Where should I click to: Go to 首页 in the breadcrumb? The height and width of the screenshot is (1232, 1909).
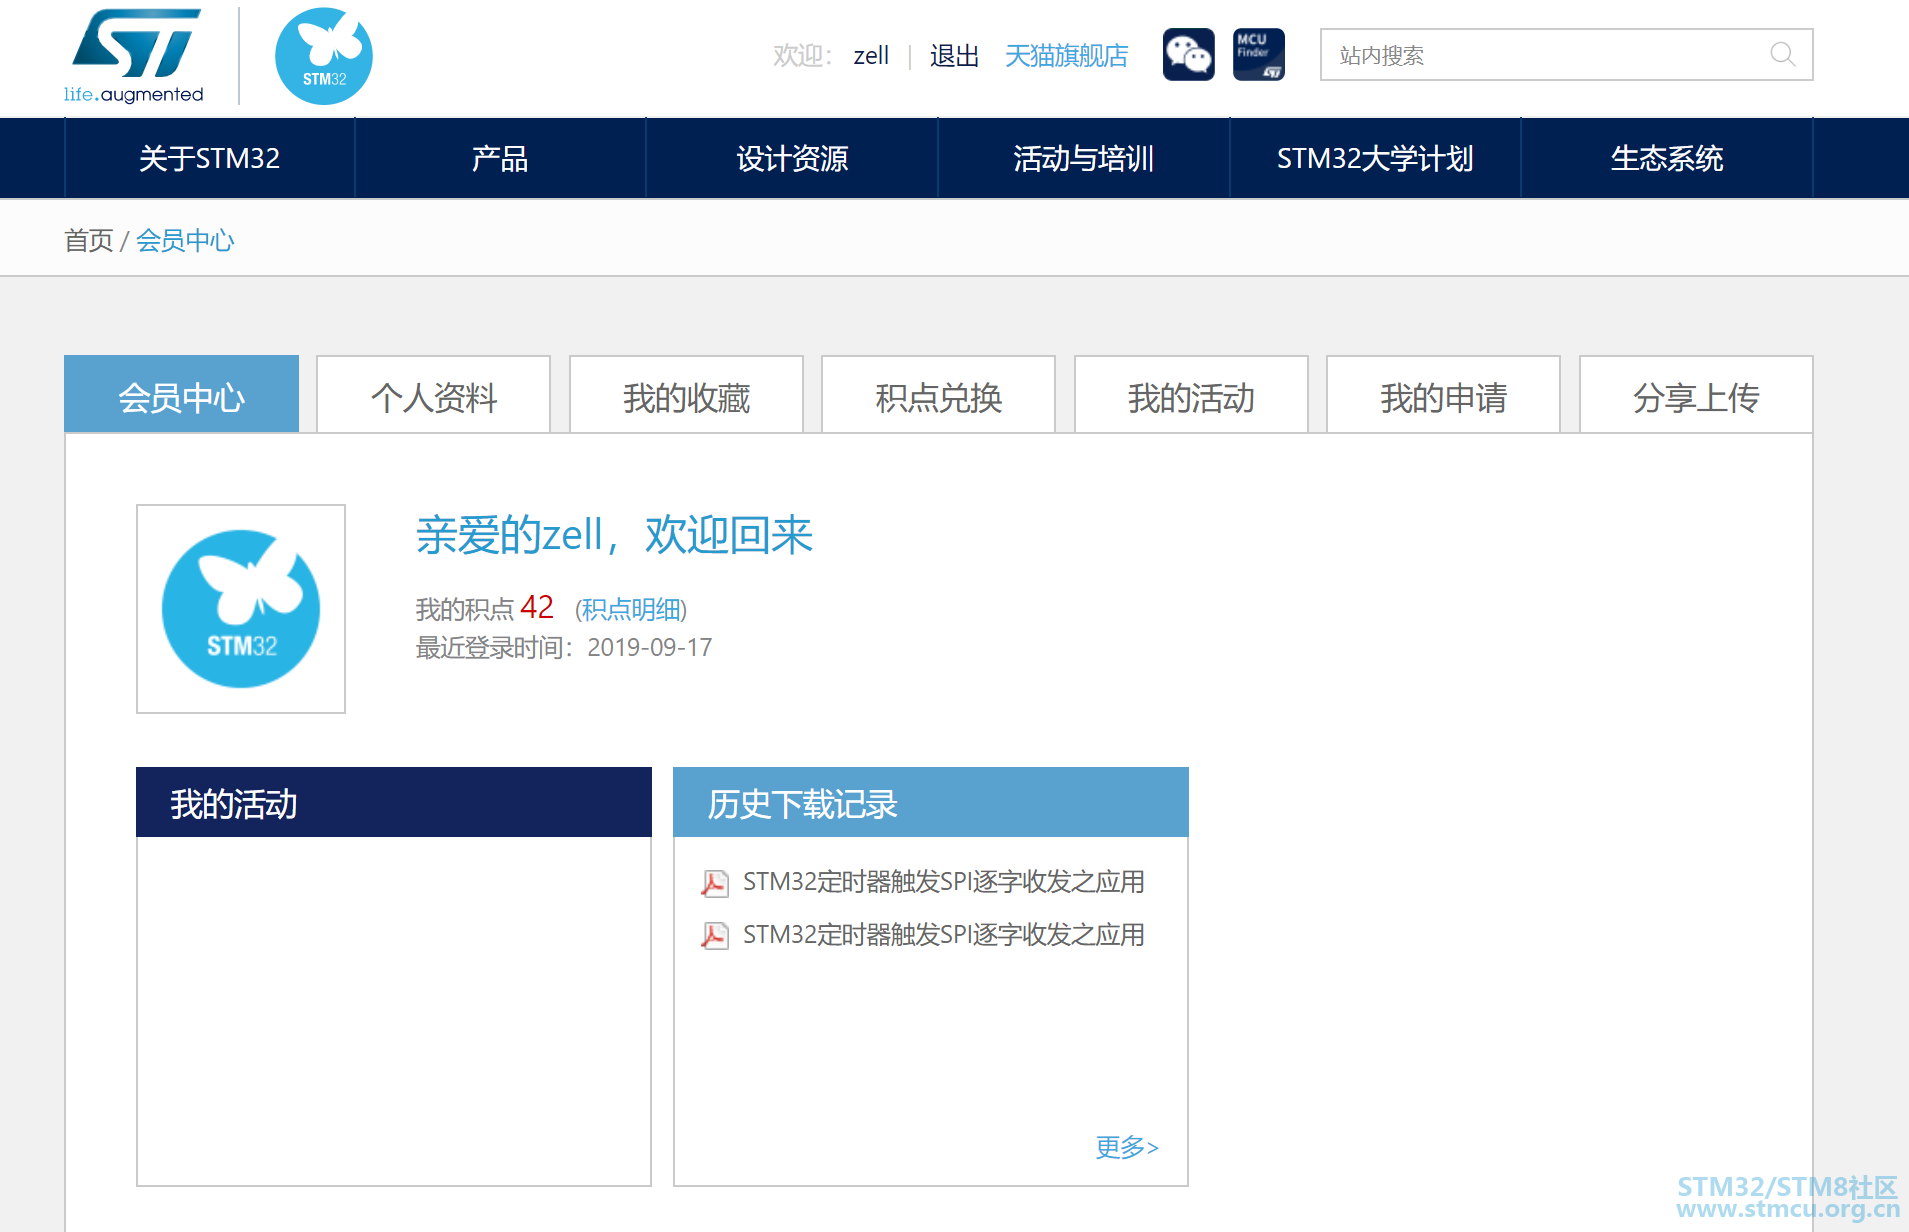click(89, 240)
